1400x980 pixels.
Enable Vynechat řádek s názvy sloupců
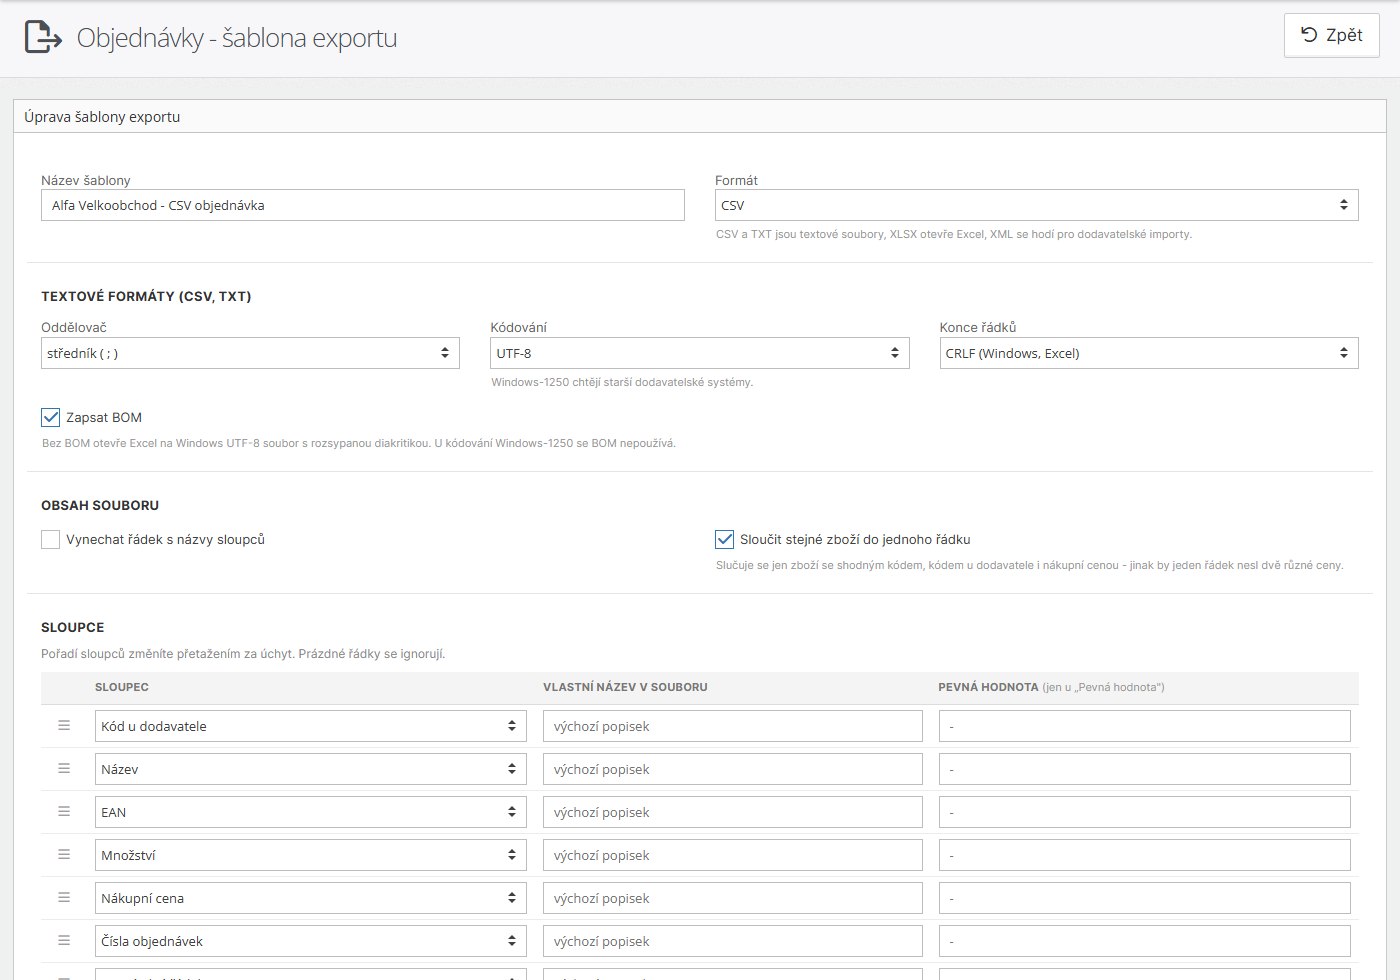coord(51,539)
